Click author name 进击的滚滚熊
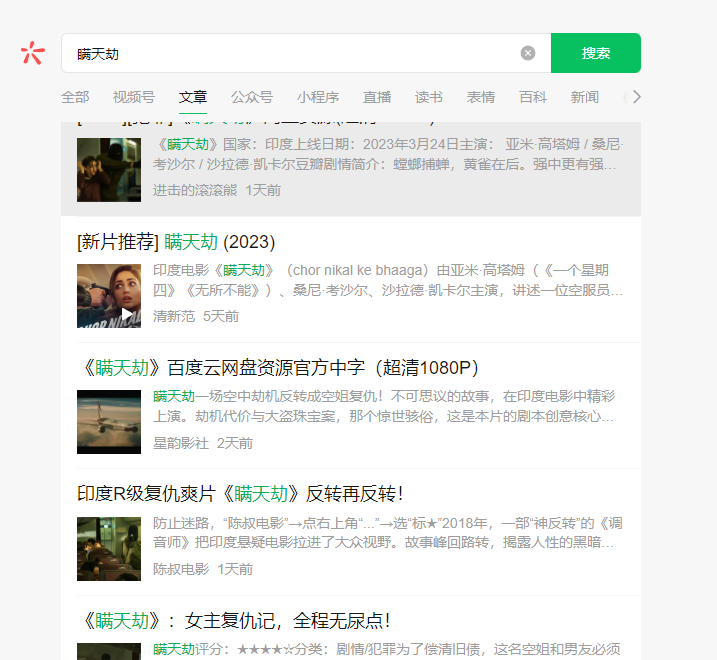The image size is (717, 660). click(195, 190)
